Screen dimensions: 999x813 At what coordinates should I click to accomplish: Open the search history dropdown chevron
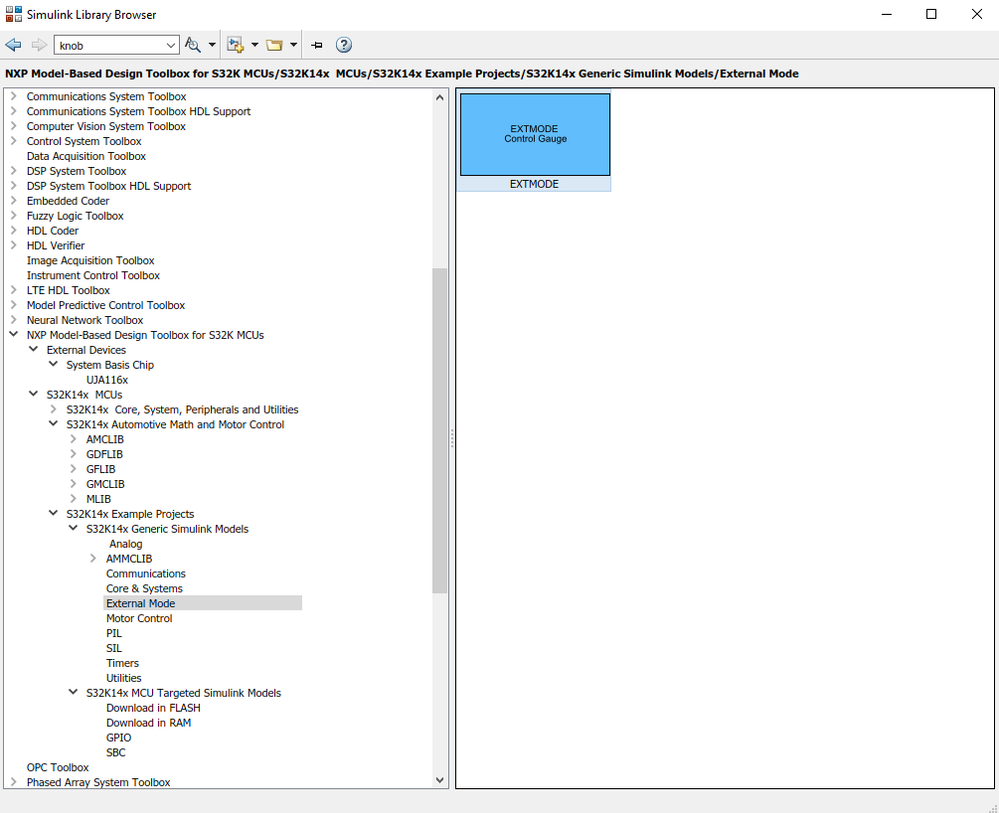pyautogui.click(x=171, y=45)
